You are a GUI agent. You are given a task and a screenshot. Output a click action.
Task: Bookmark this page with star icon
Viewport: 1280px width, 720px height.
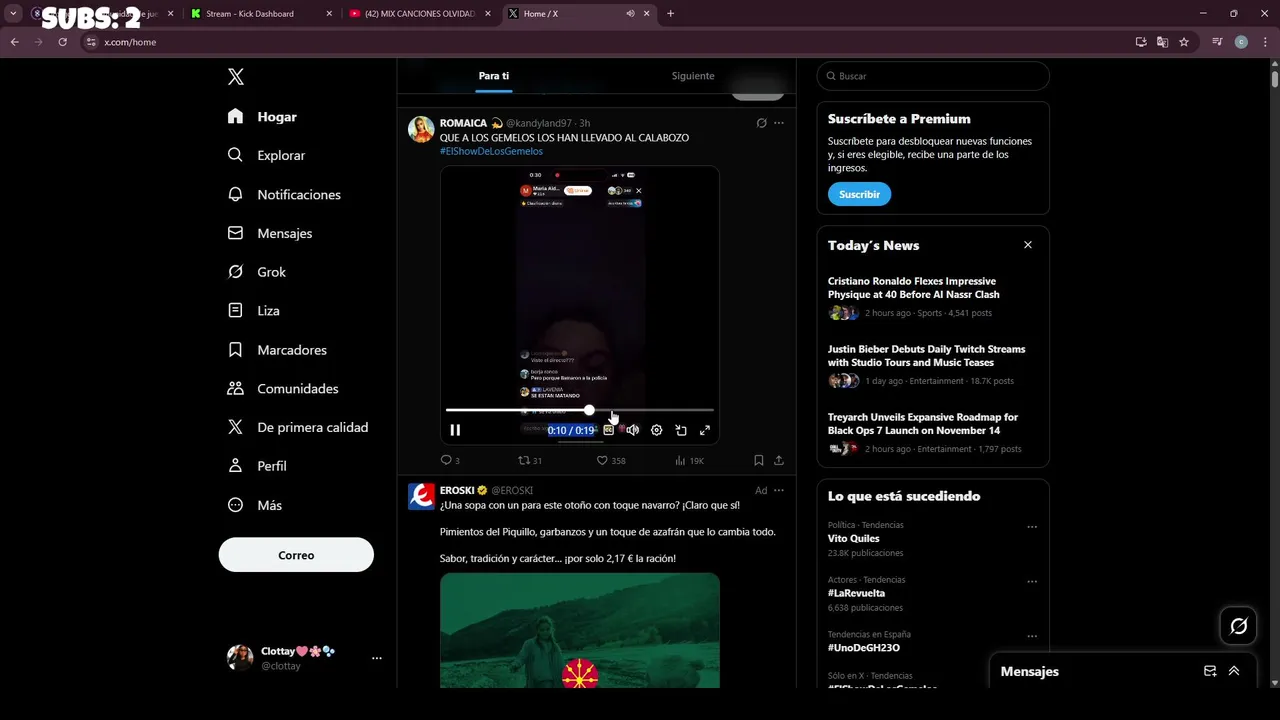point(1184,42)
